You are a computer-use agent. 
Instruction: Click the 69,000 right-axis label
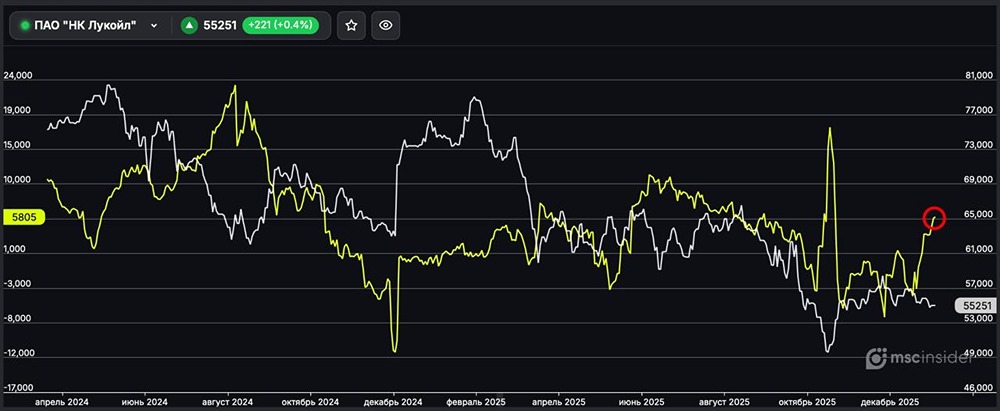click(981, 180)
